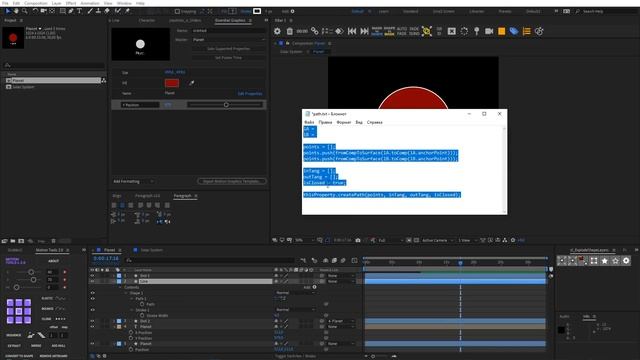Screen dimensions: 640x360
Task: Click the chain link icon in script toolbar
Action: [x=314, y=31]
